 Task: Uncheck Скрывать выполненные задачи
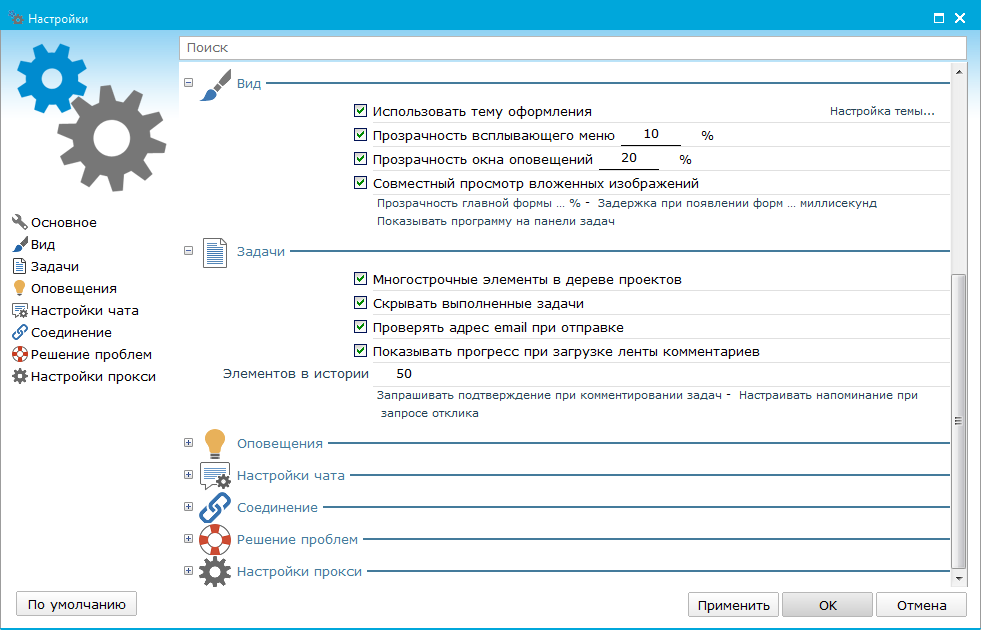click(360, 303)
